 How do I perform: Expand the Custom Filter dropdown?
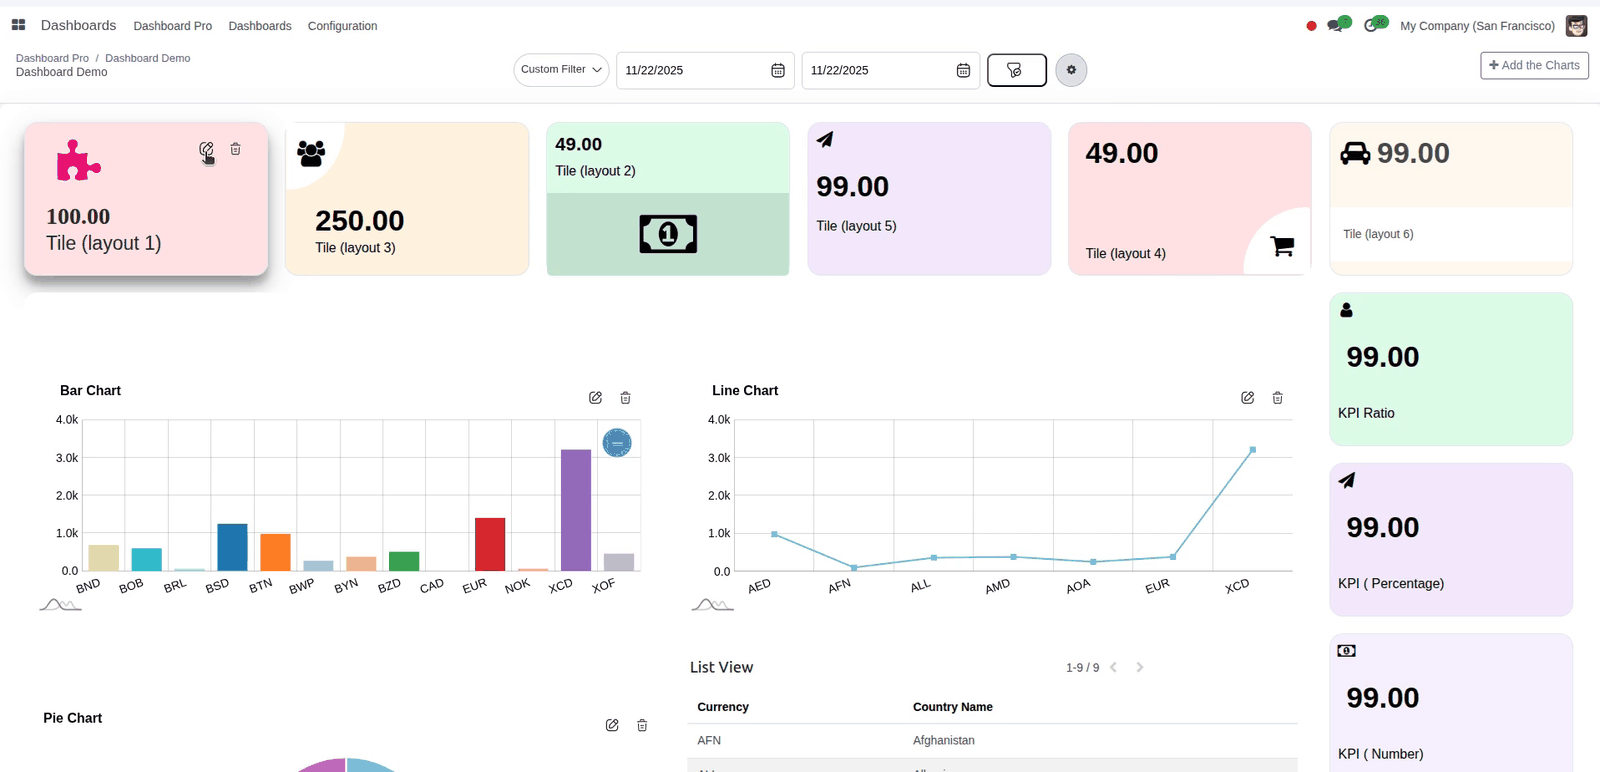(561, 70)
